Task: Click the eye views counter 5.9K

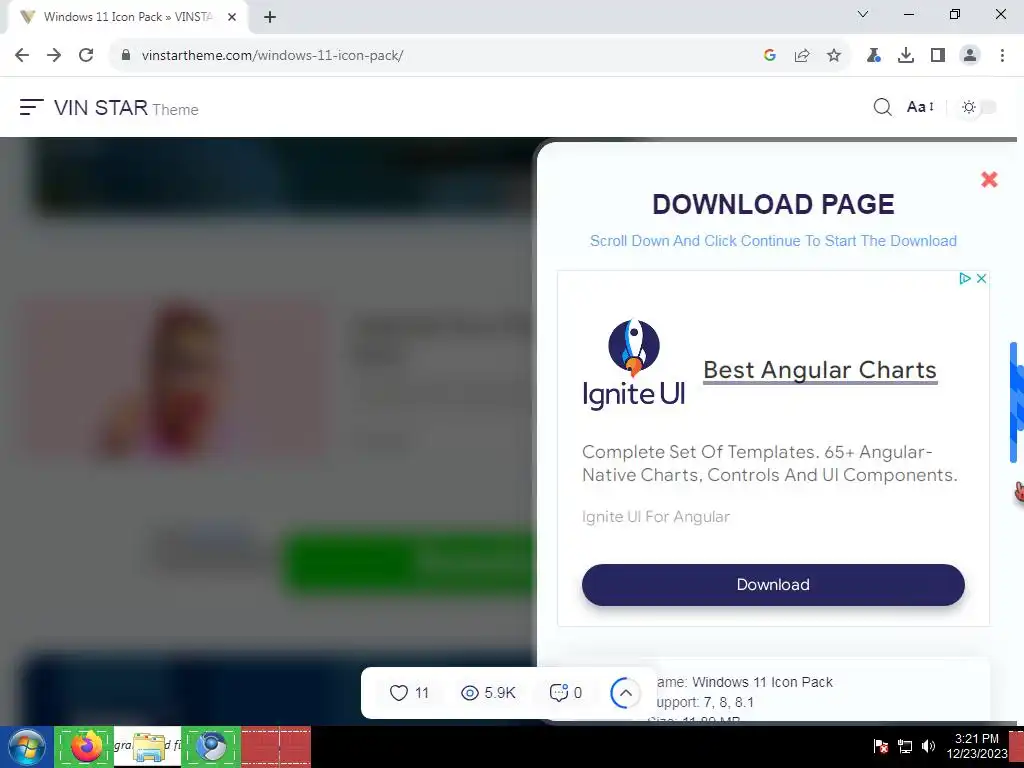Action: pyautogui.click(x=488, y=693)
